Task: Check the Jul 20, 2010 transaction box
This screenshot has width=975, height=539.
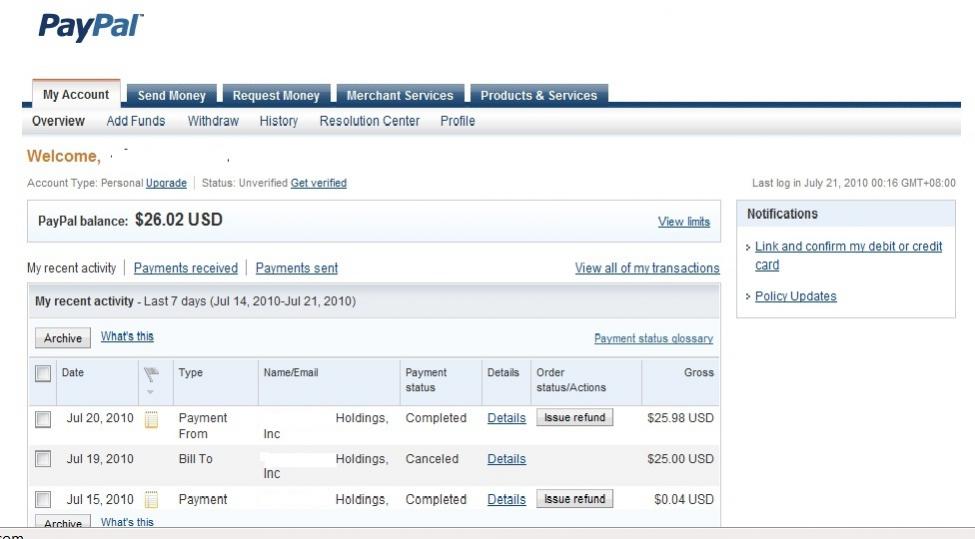Action: (x=43, y=419)
